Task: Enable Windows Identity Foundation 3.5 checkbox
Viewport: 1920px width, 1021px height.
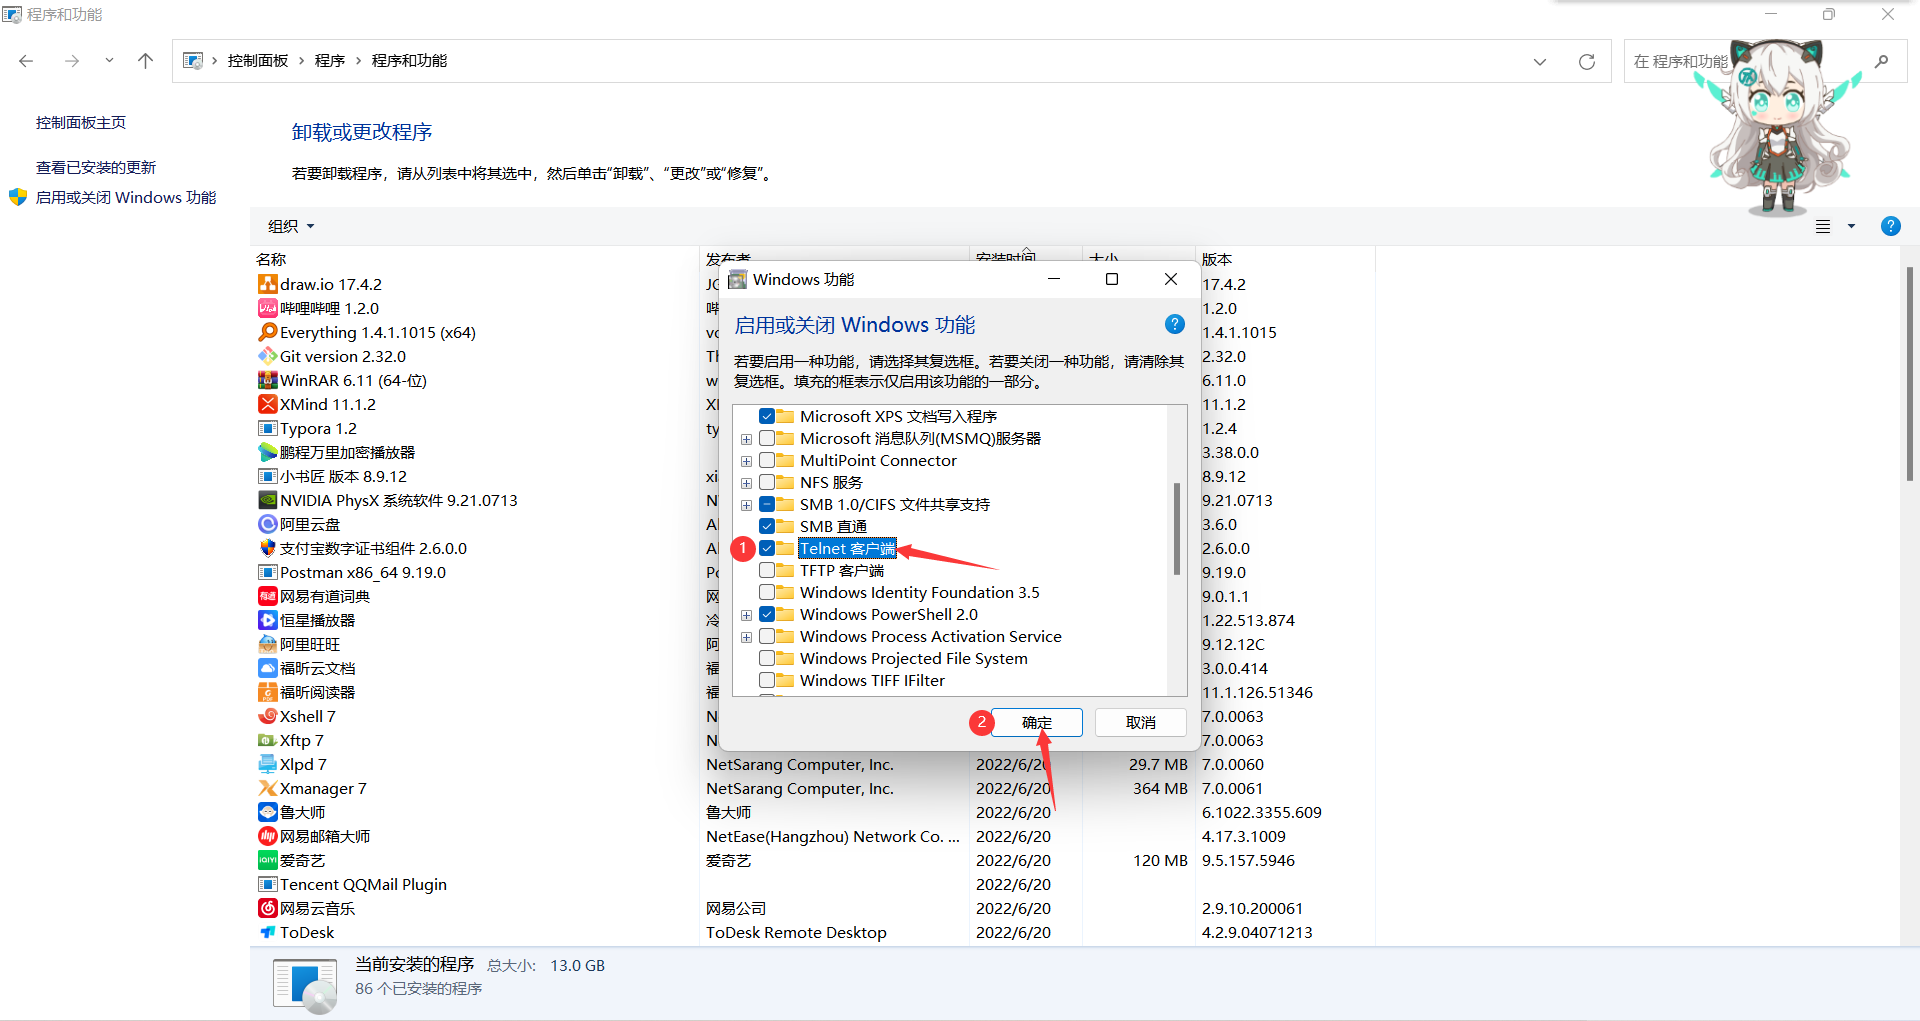Action: [x=767, y=592]
